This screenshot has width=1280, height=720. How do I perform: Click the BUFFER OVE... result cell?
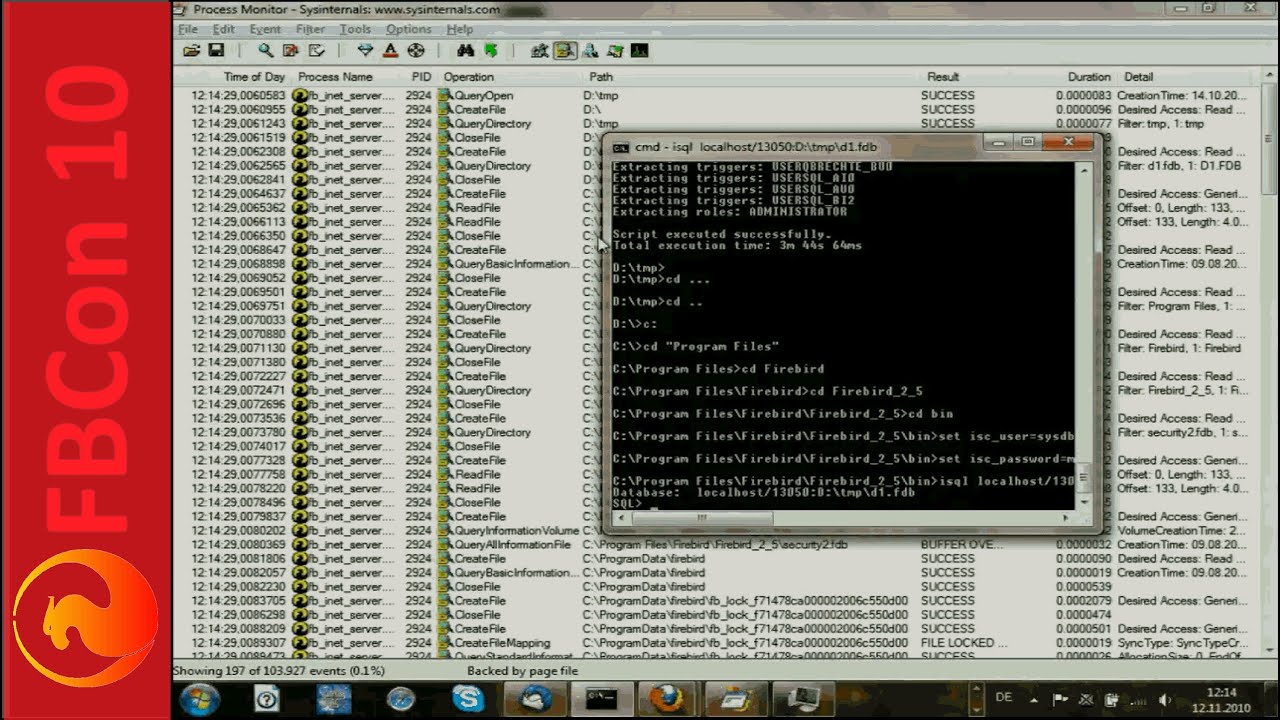click(962, 545)
